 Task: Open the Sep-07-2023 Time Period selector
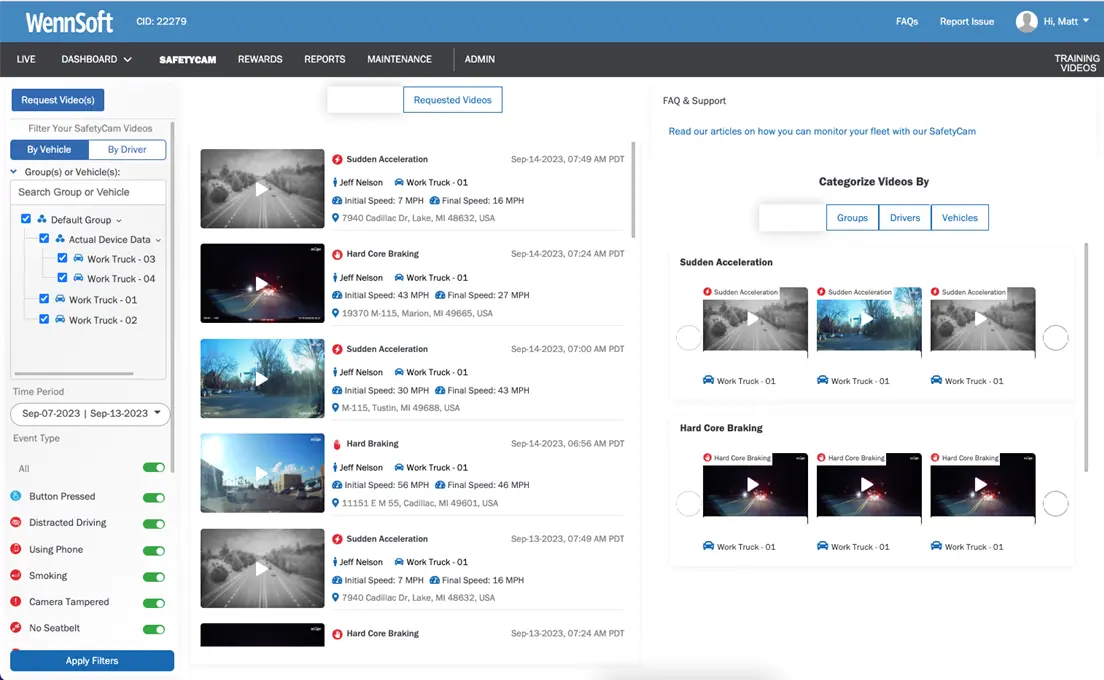tap(89, 413)
